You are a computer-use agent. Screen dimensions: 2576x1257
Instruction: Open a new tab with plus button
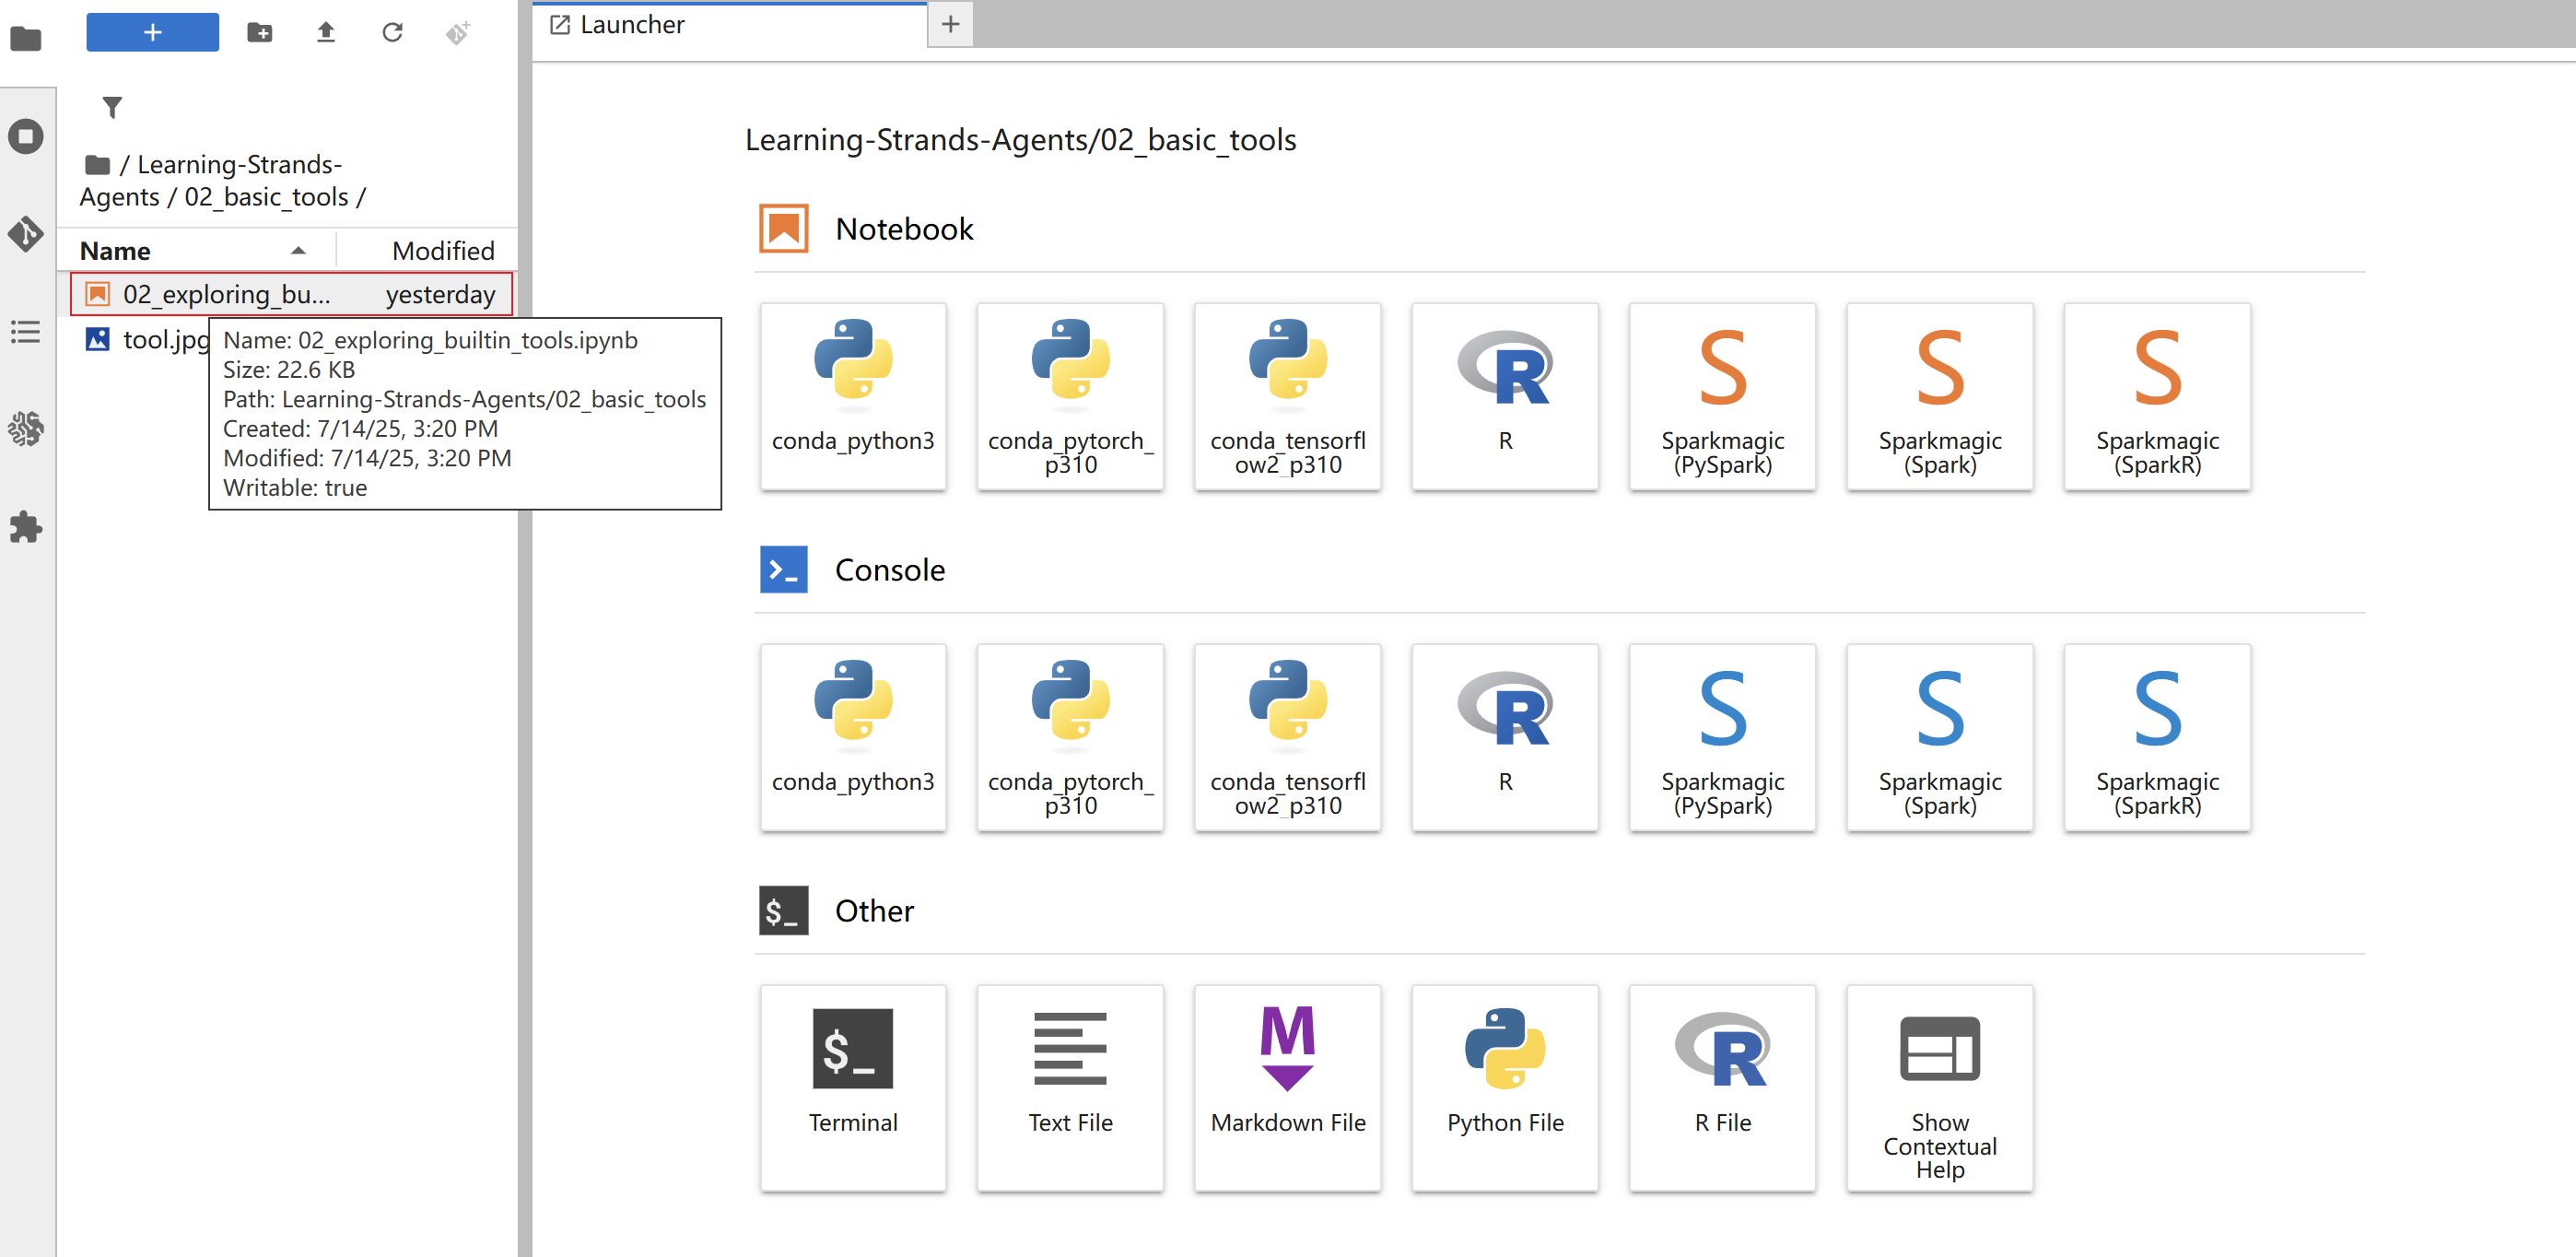point(950,24)
